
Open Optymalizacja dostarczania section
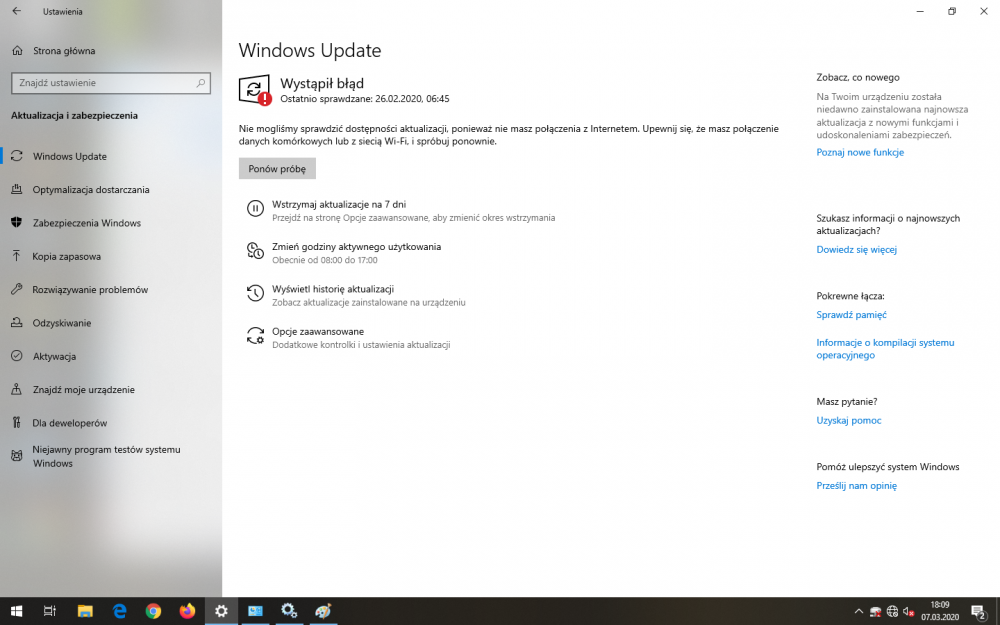pyautogui.click(x=90, y=189)
